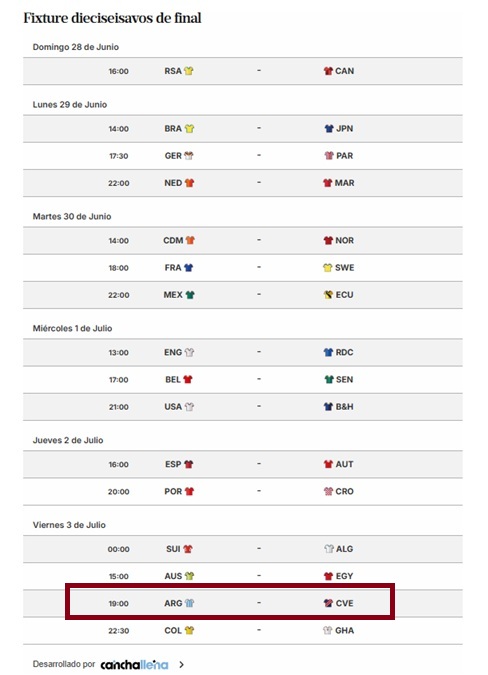
Task: Click the BRA yellow jersey icon
Action: (x=189, y=129)
